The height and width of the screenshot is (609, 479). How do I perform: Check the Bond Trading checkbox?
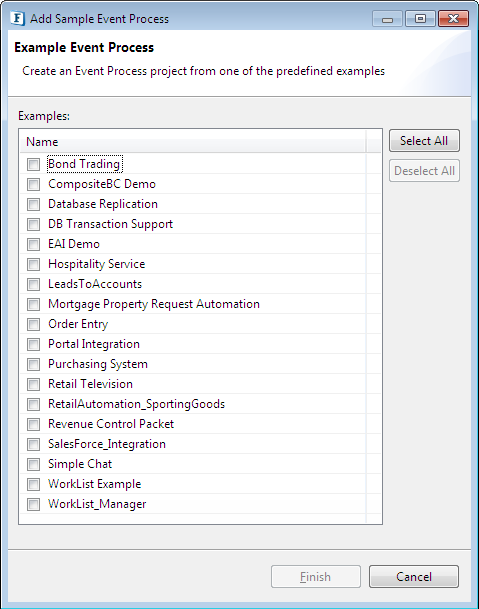(33, 164)
